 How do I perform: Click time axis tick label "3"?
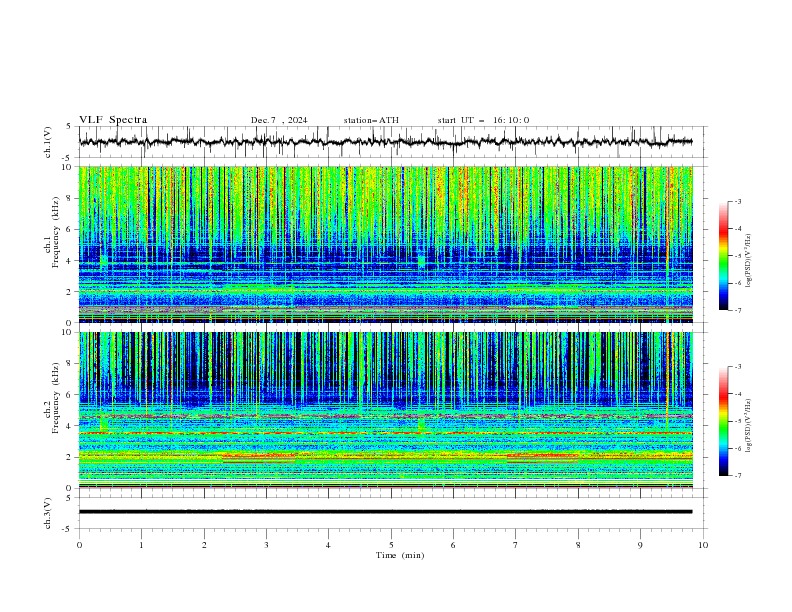click(266, 545)
